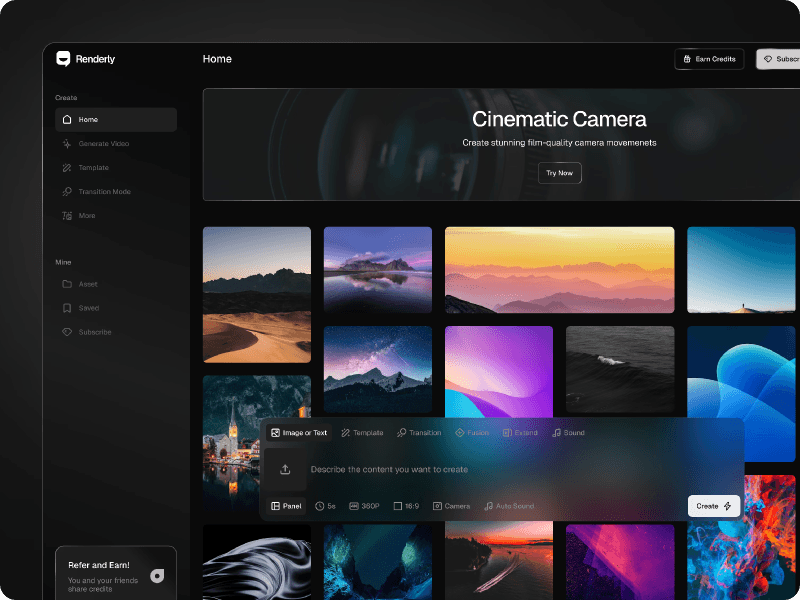Open the 360P resolution dropdown
This screenshot has width=800, height=600.
click(364, 506)
